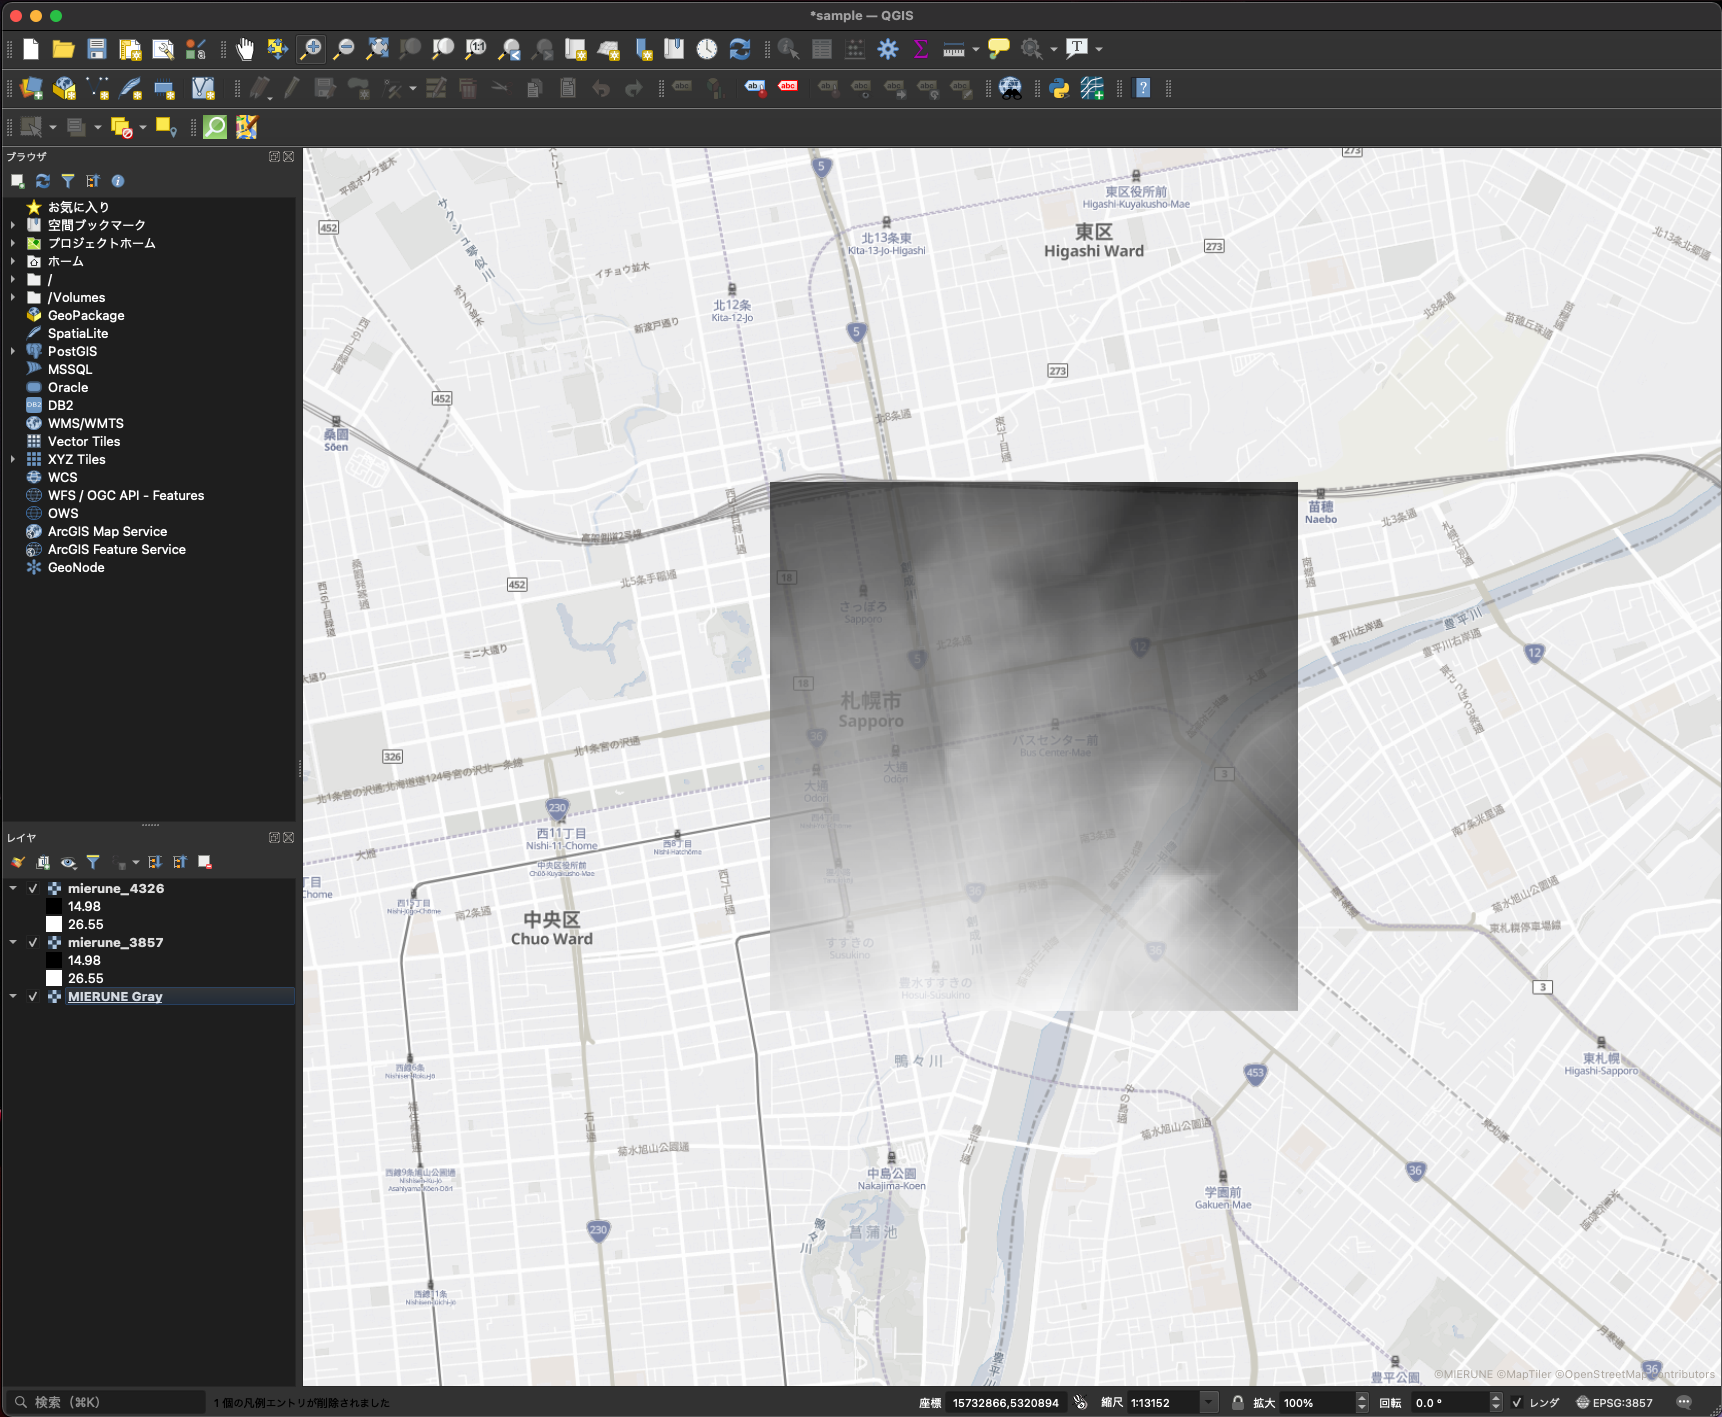Open the Measure Line tool
This screenshot has width=1722, height=1417.
tap(953, 48)
